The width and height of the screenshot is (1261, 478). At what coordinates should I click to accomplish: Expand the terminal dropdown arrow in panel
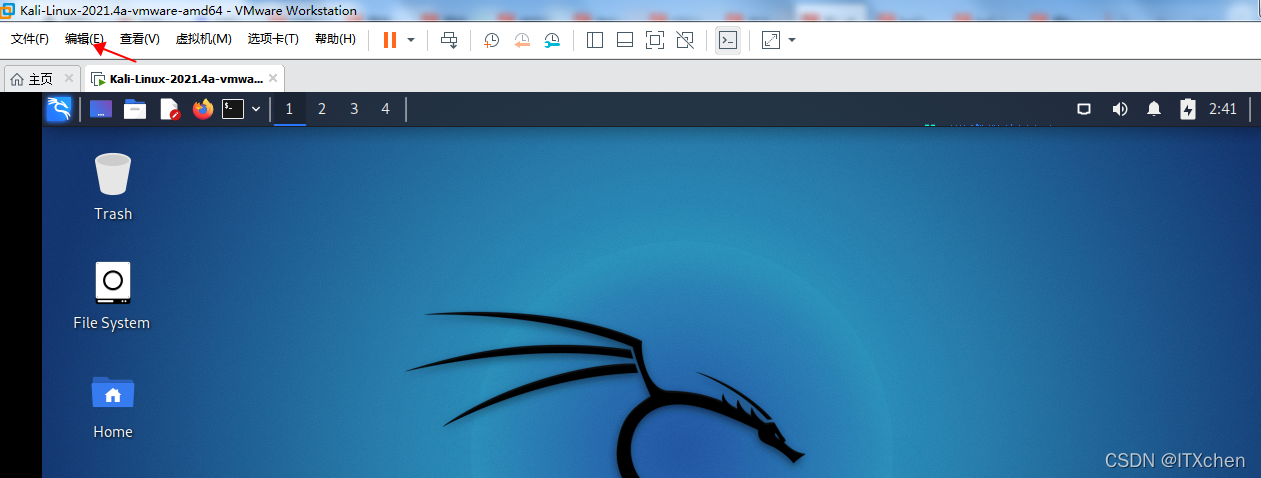pyautogui.click(x=256, y=109)
